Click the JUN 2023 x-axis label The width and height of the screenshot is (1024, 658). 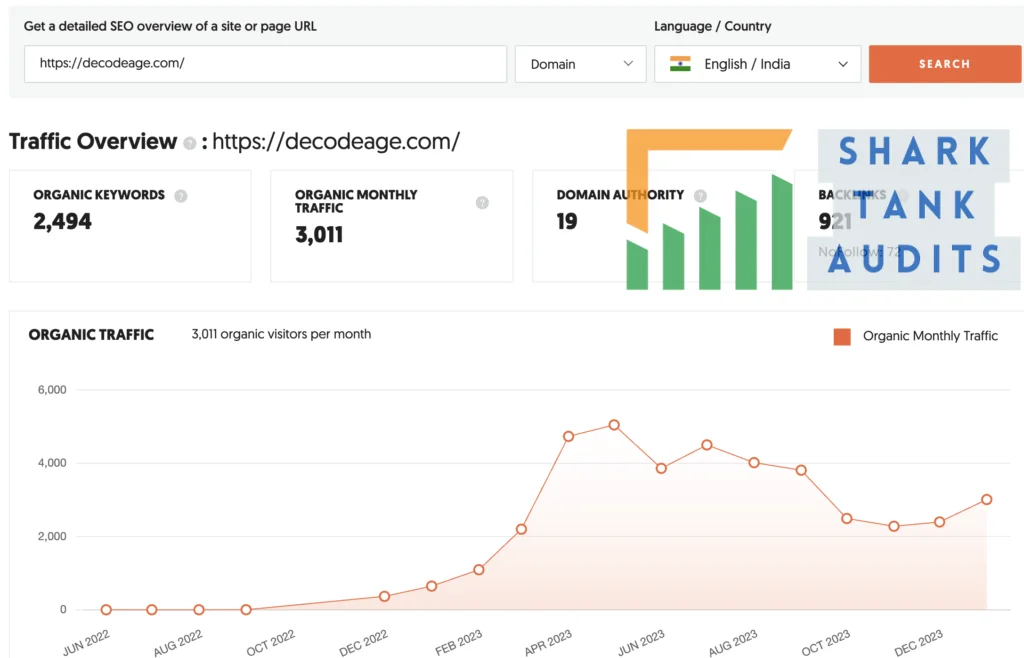point(641,642)
